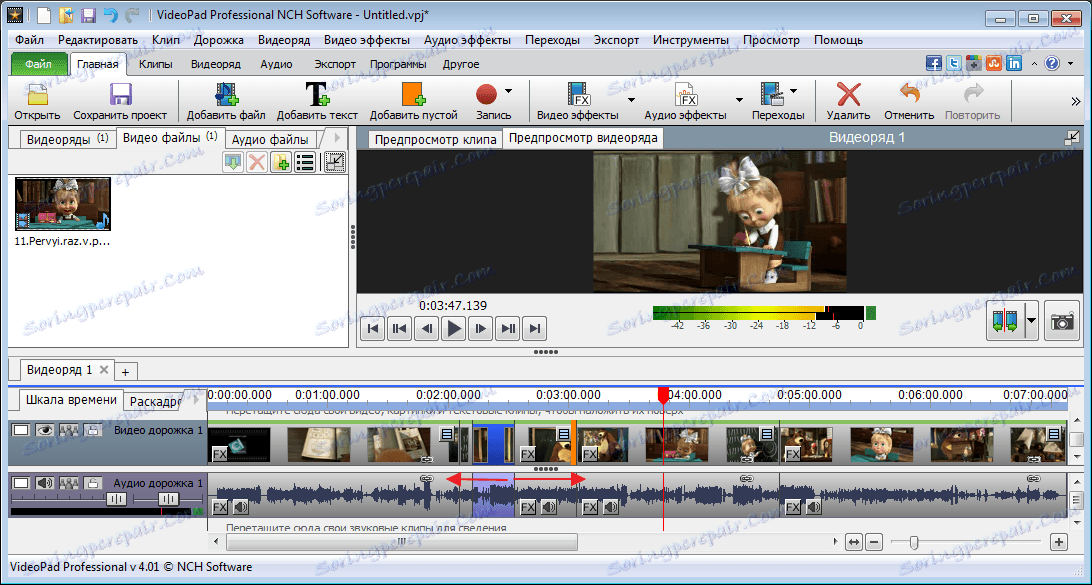The height and width of the screenshot is (585, 1092).
Task: Switch to the Аудио файлы bin tab
Action: (270, 139)
